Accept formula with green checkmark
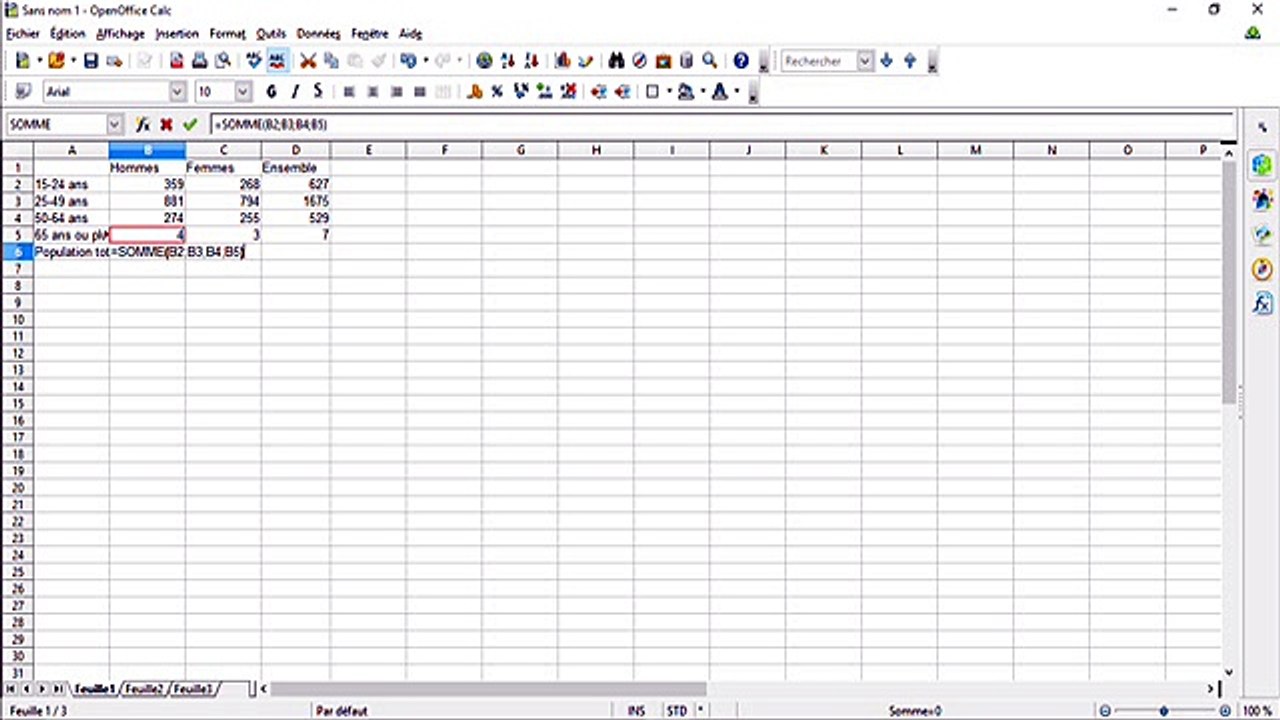The width and height of the screenshot is (1280, 720). click(x=190, y=125)
